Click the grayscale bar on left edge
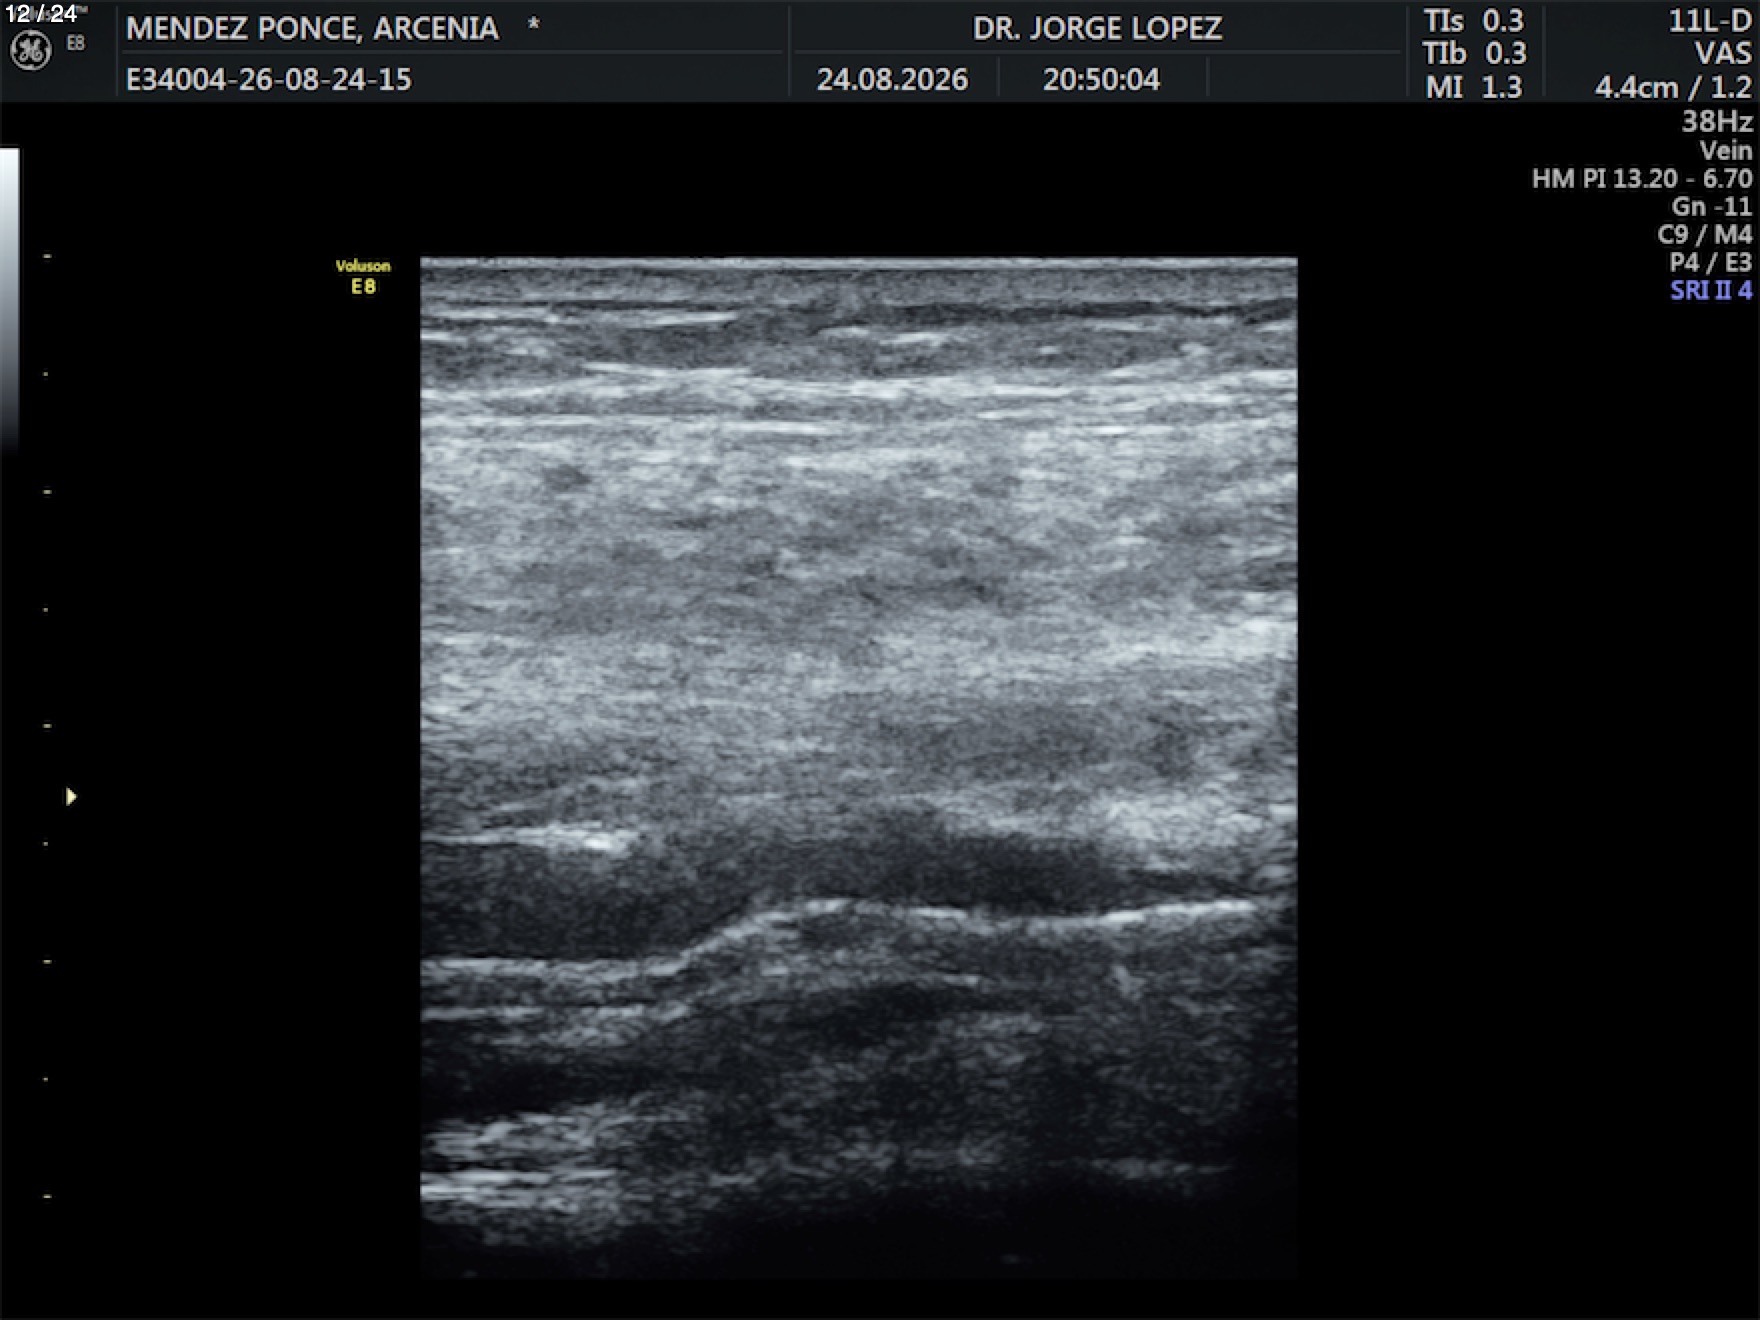Screen dimensions: 1760x1320 tap(9, 300)
